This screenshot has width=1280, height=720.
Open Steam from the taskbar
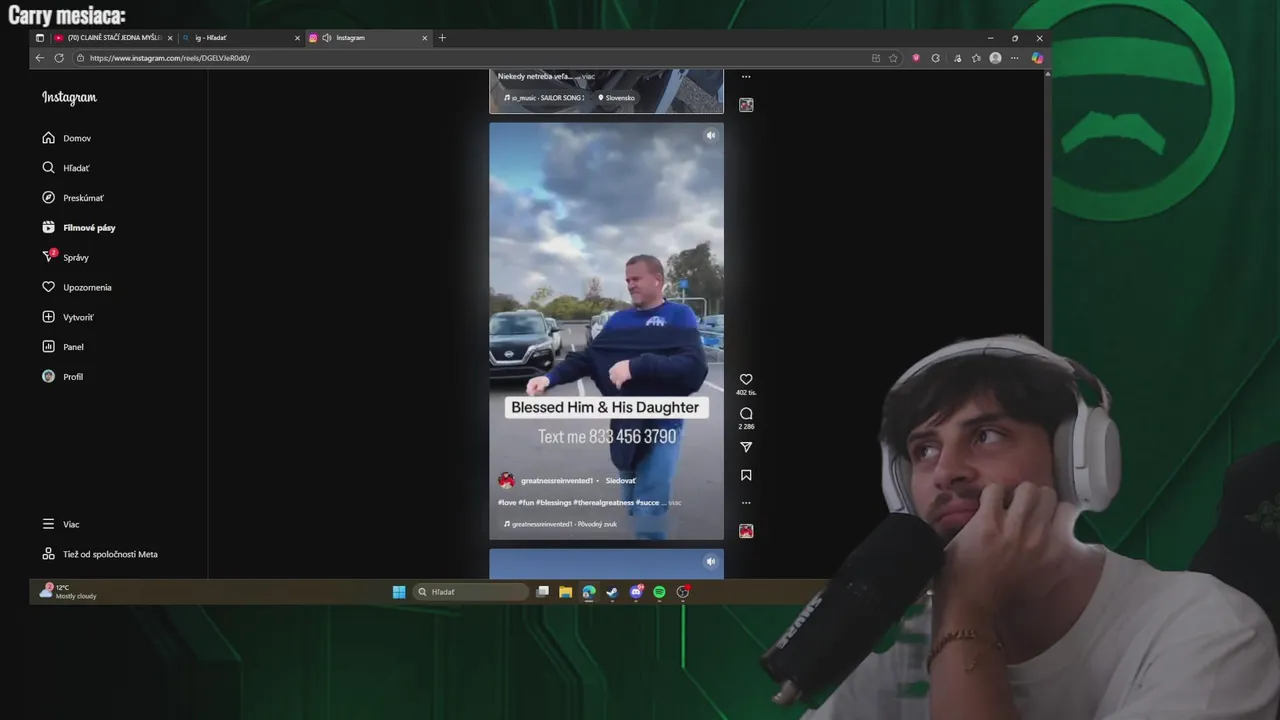click(x=612, y=592)
